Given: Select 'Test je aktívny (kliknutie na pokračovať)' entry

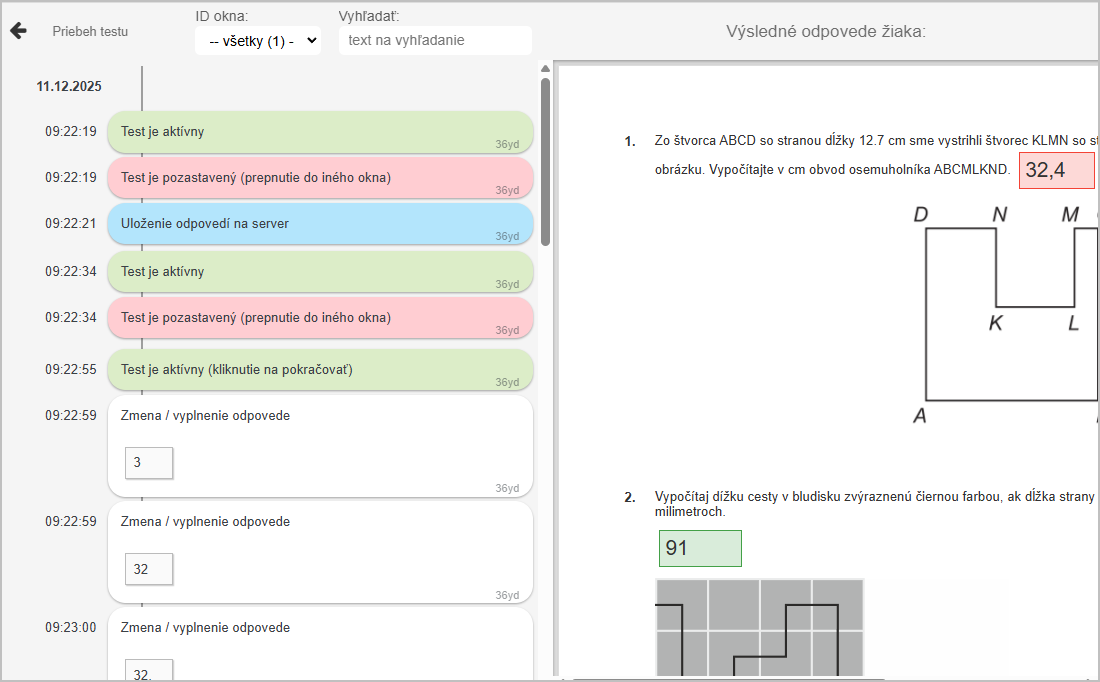Looking at the screenshot, I should pyautogui.click(x=320, y=370).
